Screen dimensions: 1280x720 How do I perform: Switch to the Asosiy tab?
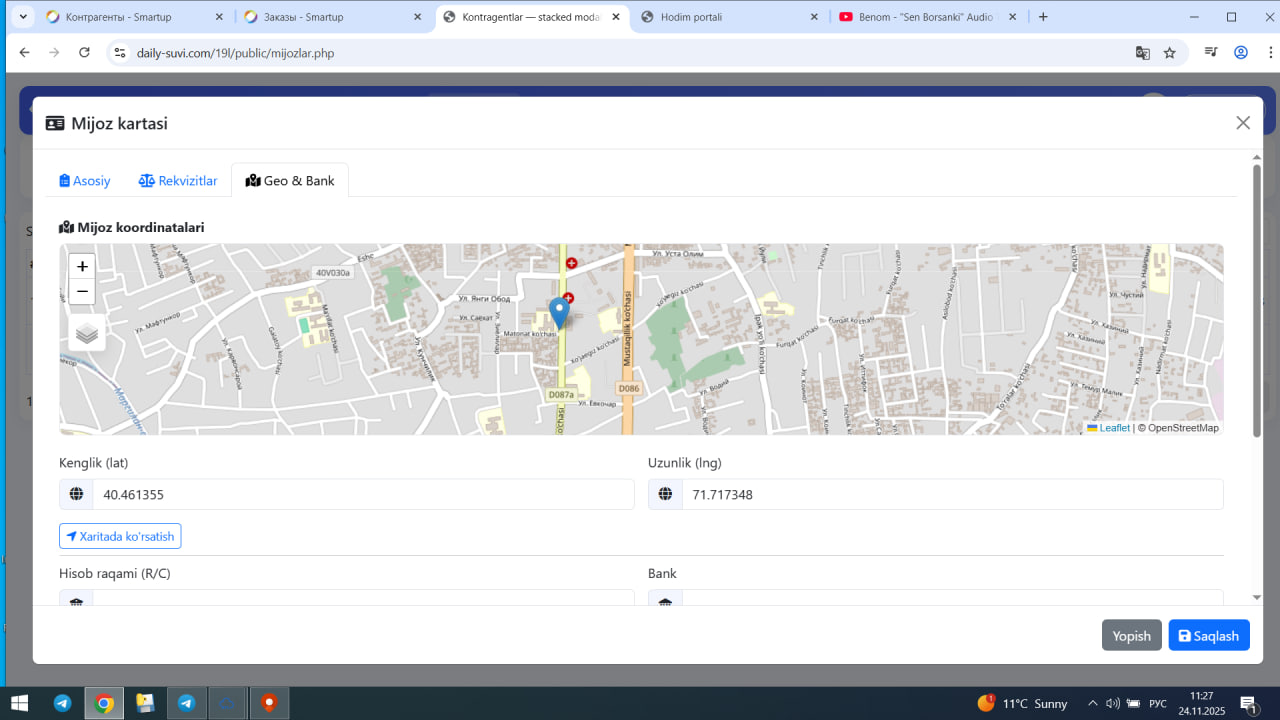[x=85, y=181]
